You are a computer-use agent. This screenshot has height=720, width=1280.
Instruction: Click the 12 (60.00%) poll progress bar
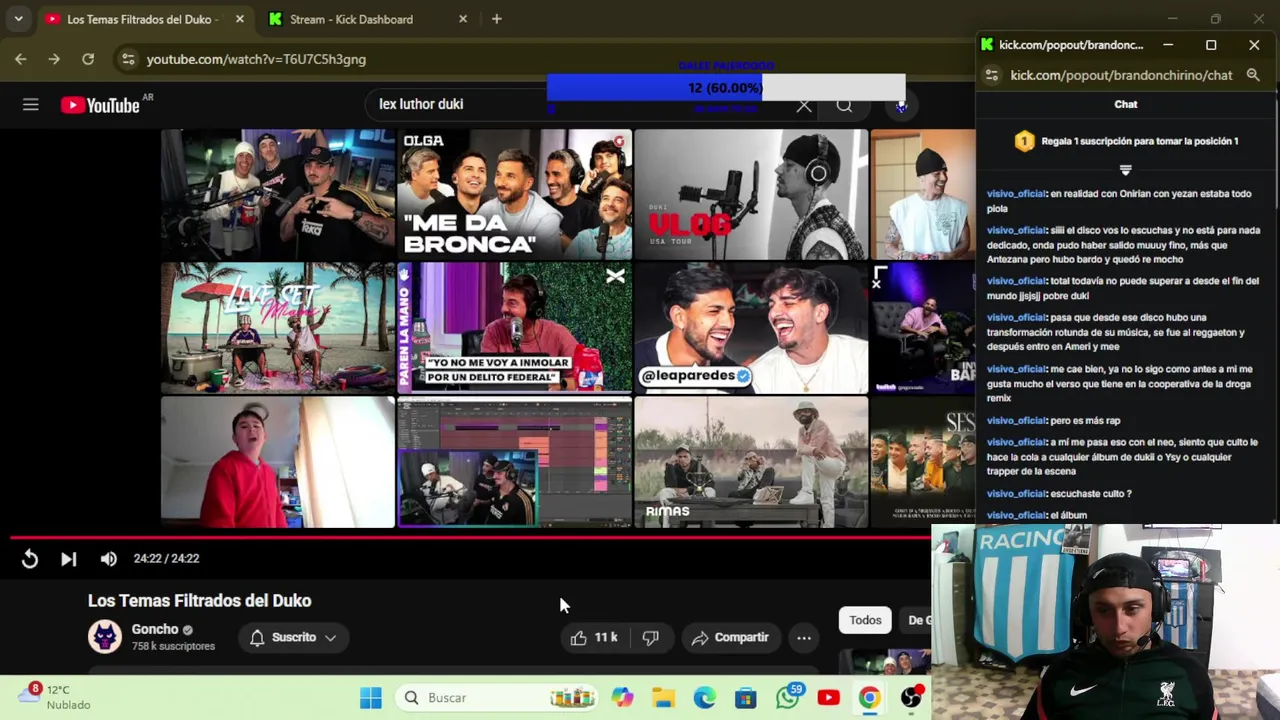pos(726,88)
